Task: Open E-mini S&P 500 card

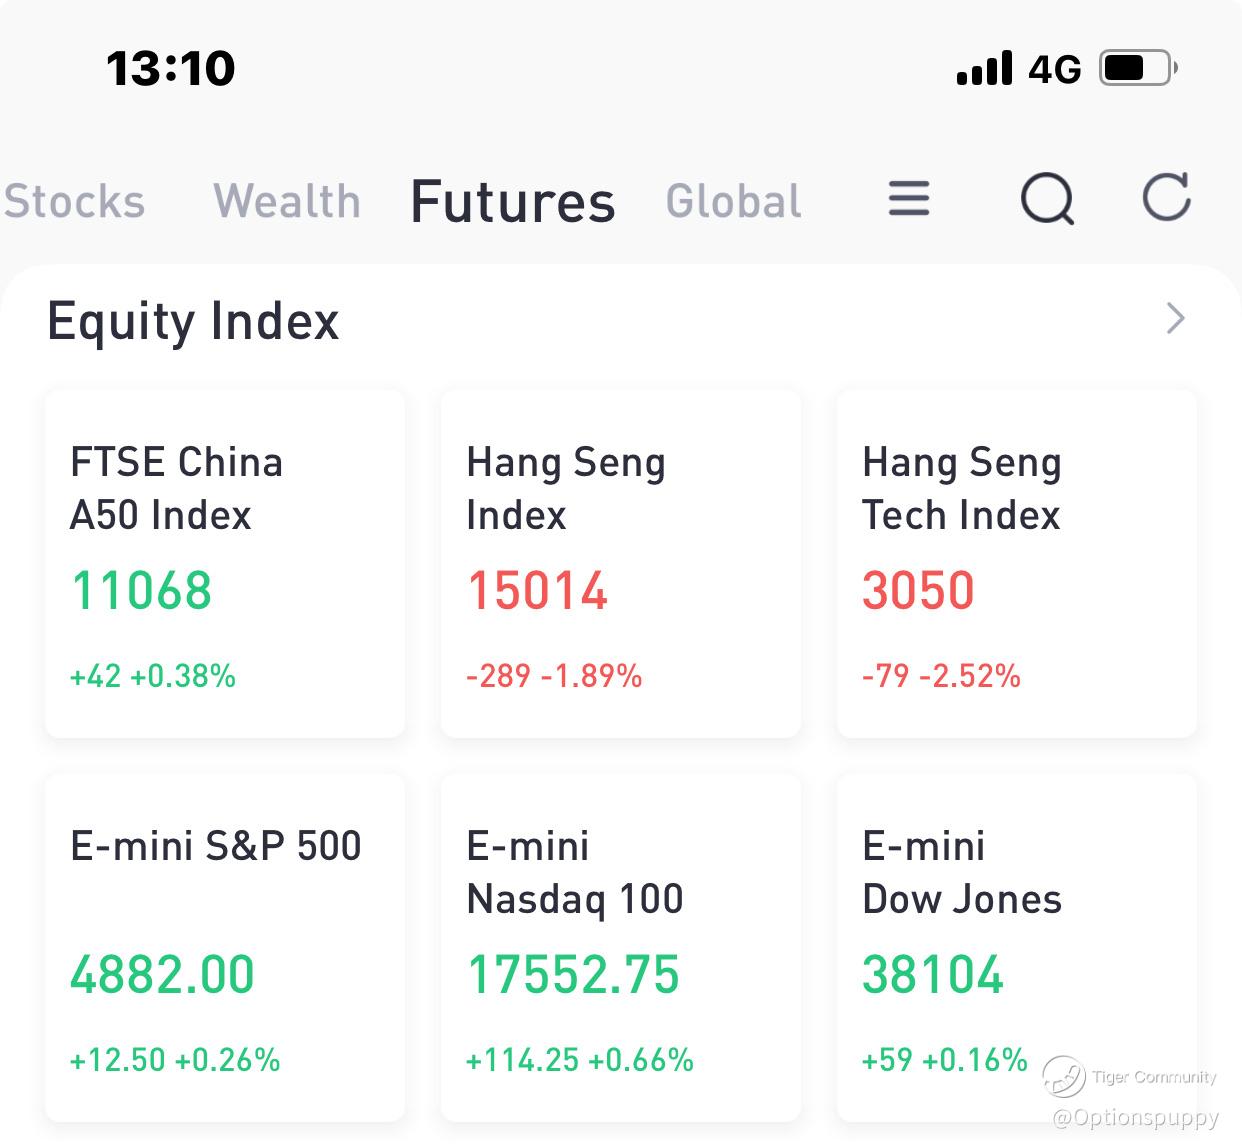Action: (225, 947)
